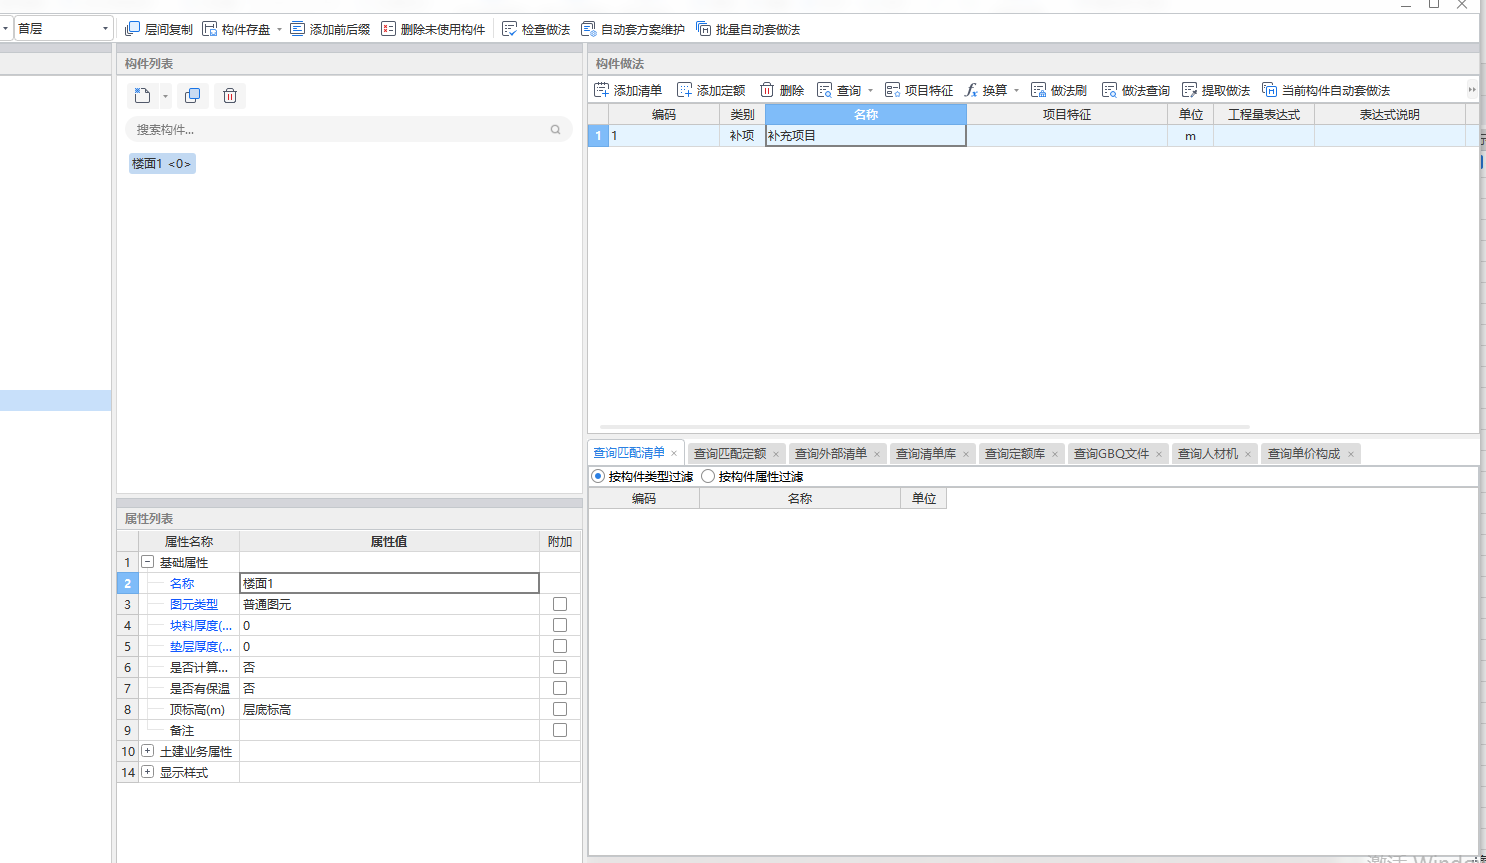Viewport: 1486px width, 863px height.
Task: Select 按构件类型过滤 radio button
Action: (598, 476)
